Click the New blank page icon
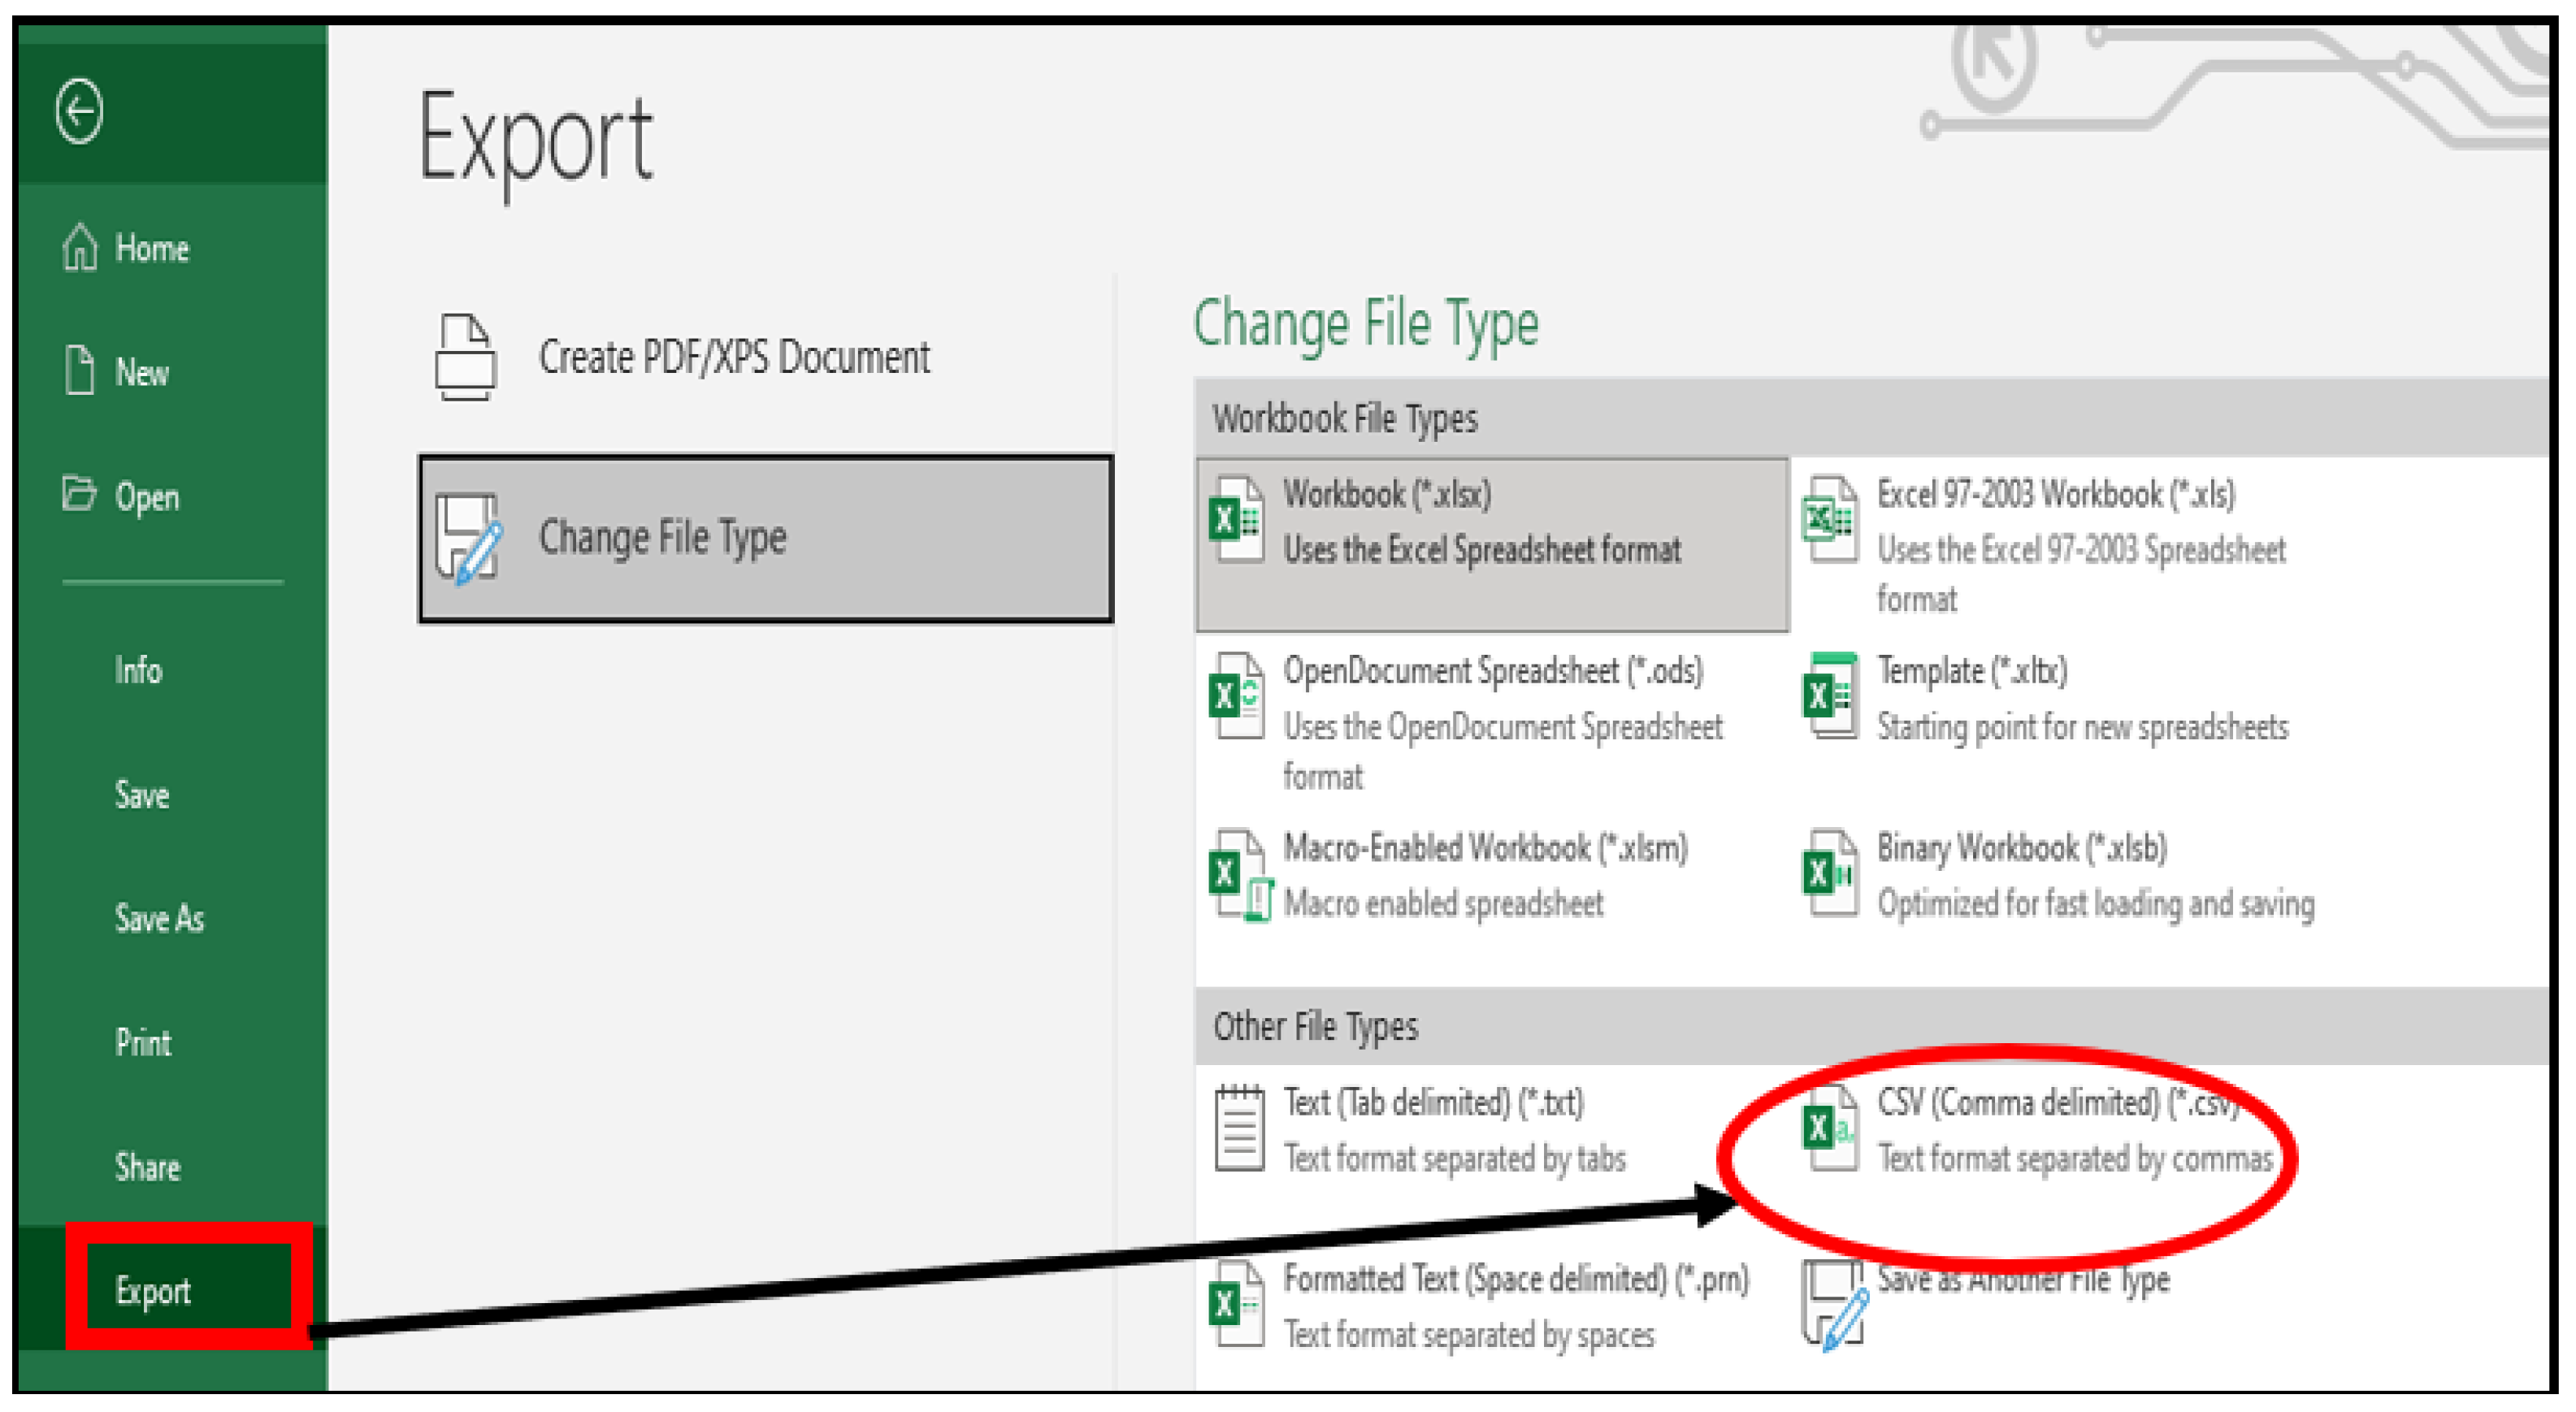2576x1412 pixels. point(80,371)
